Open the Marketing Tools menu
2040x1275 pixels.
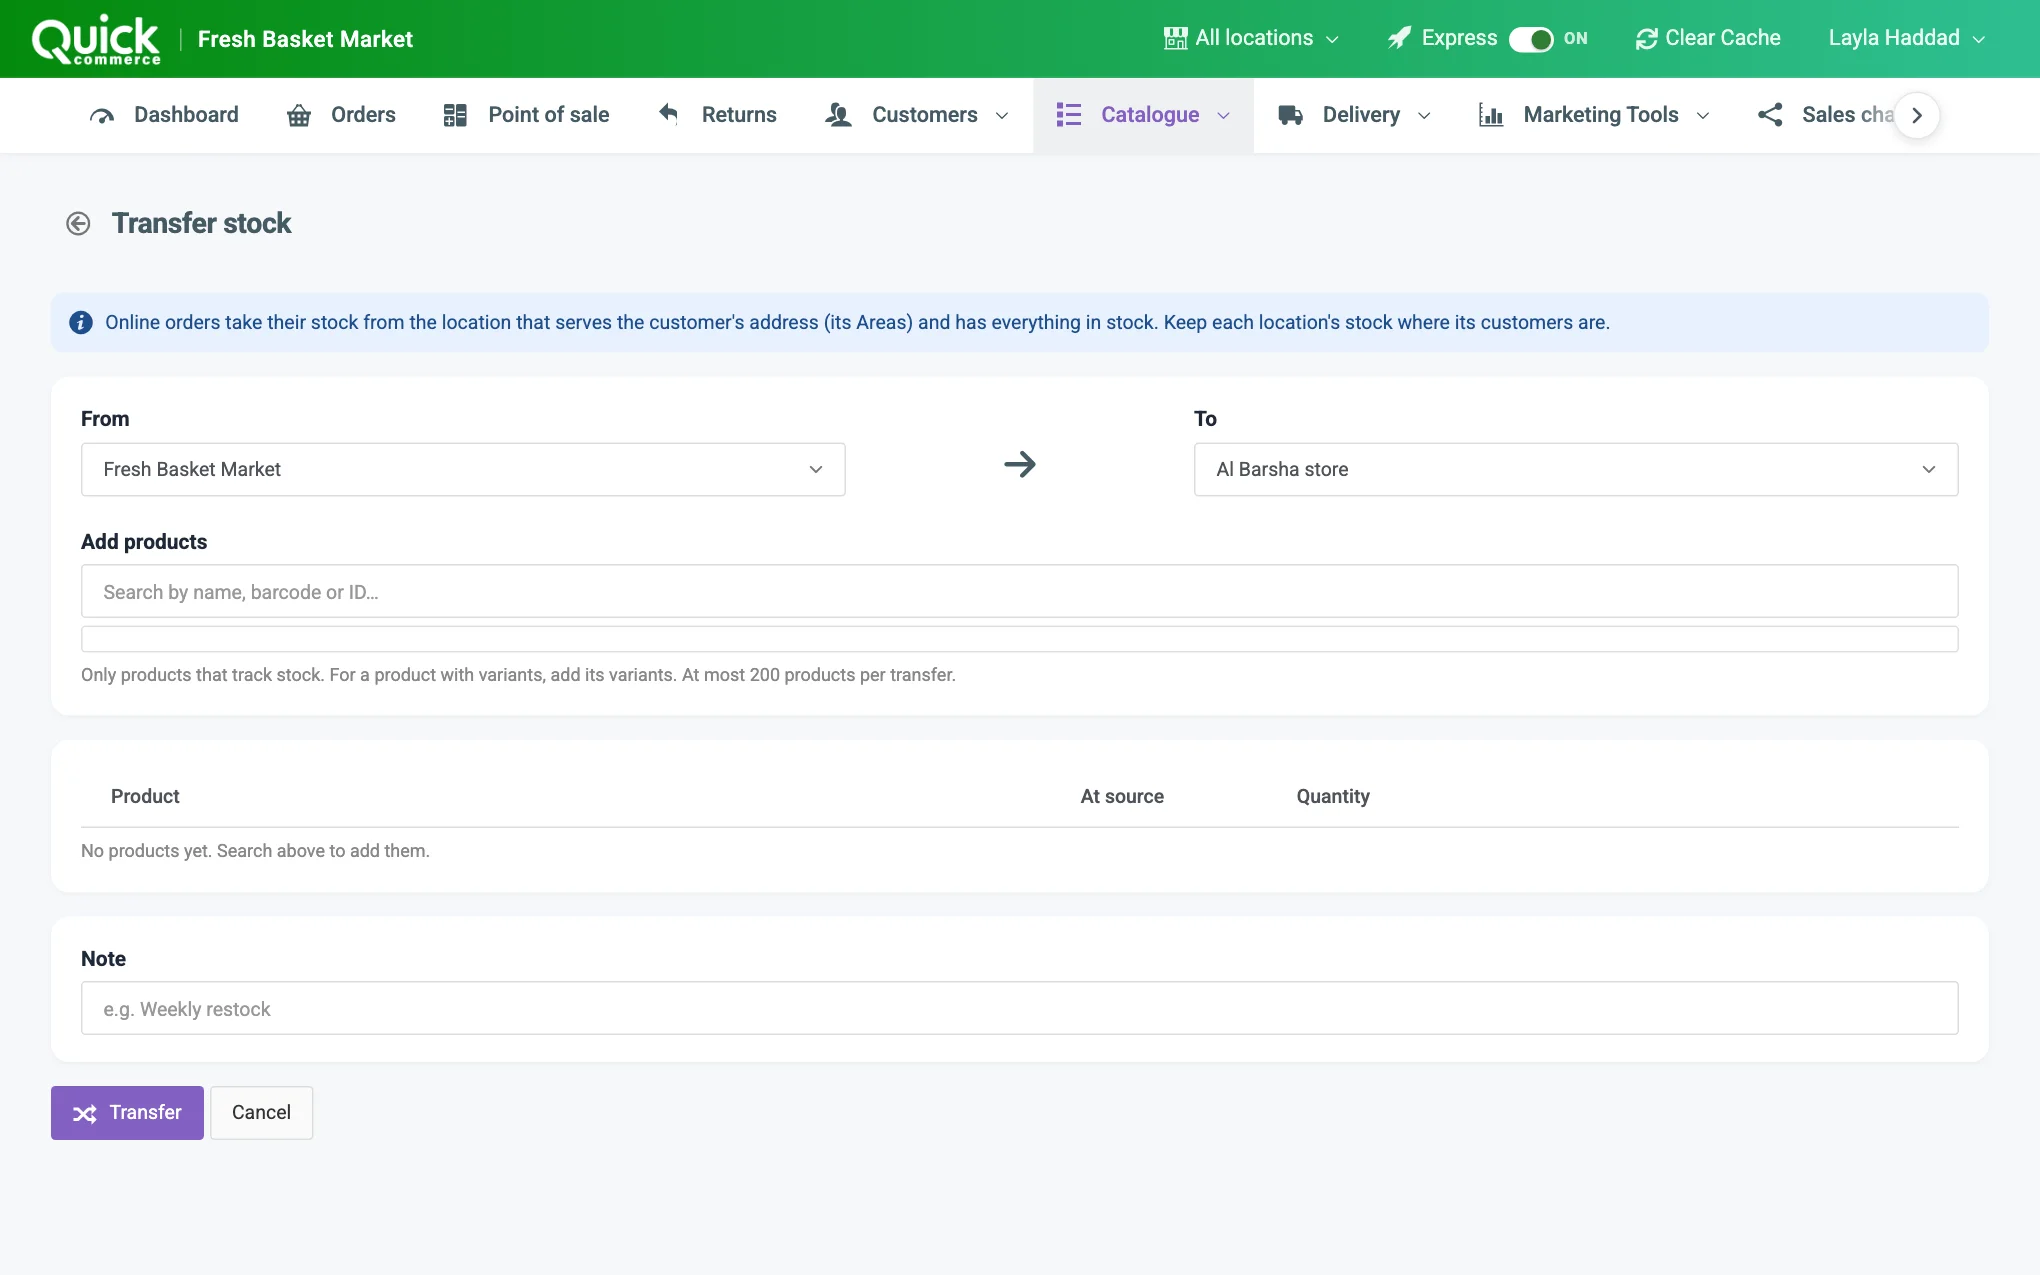pyautogui.click(x=1594, y=115)
